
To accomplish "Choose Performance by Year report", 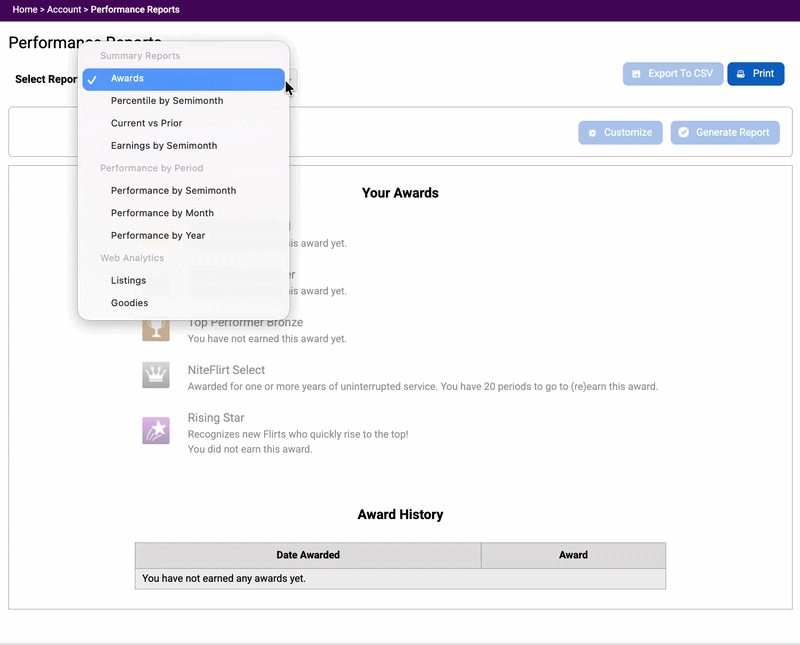I will pyautogui.click(x=183, y=236).
